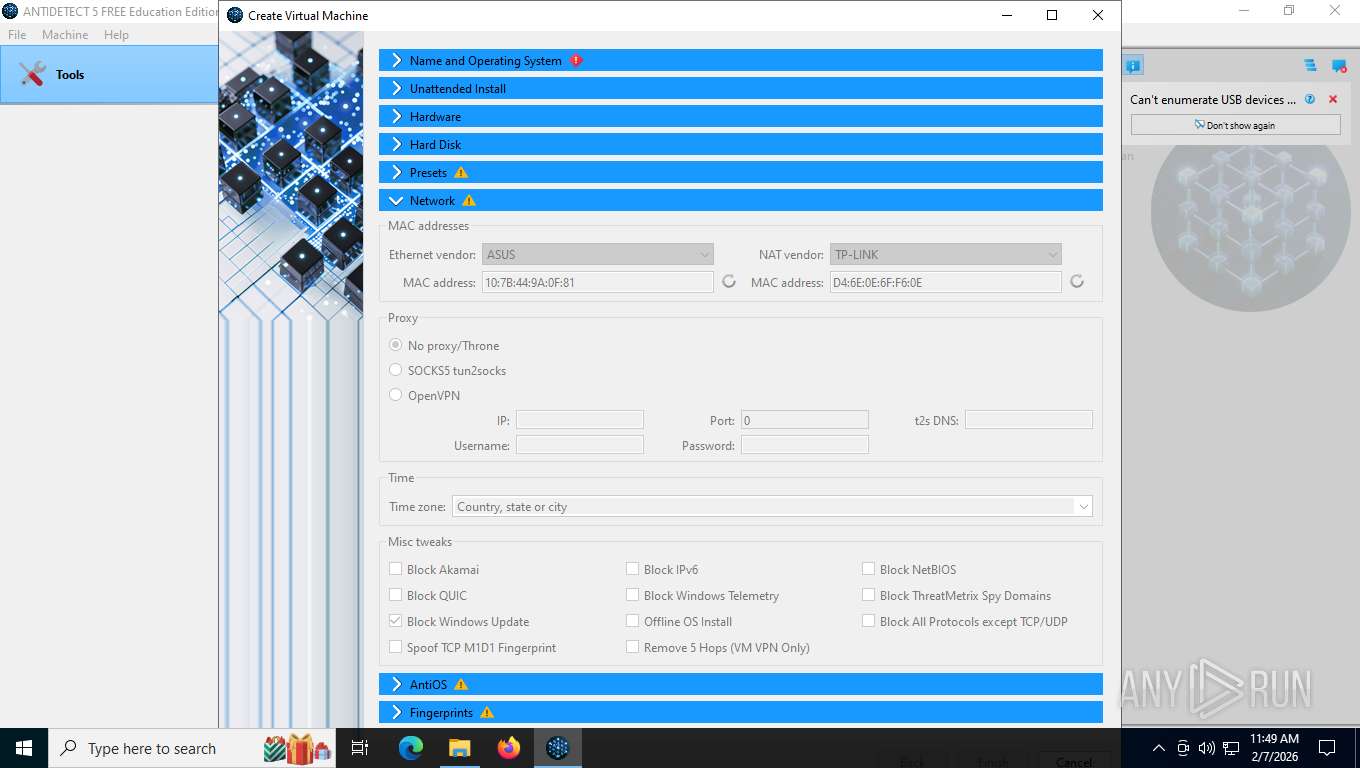Regenerate the NAT MAC address

tap(1077, 282)
